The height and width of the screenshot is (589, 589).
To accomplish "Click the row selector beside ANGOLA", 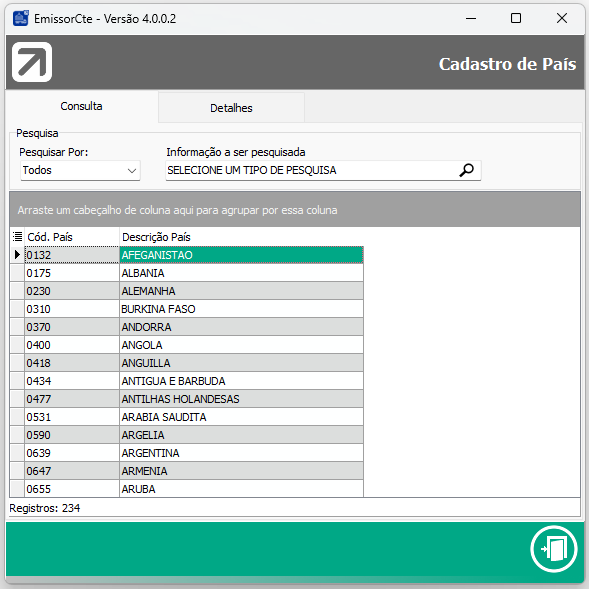I will pos(17,345).
